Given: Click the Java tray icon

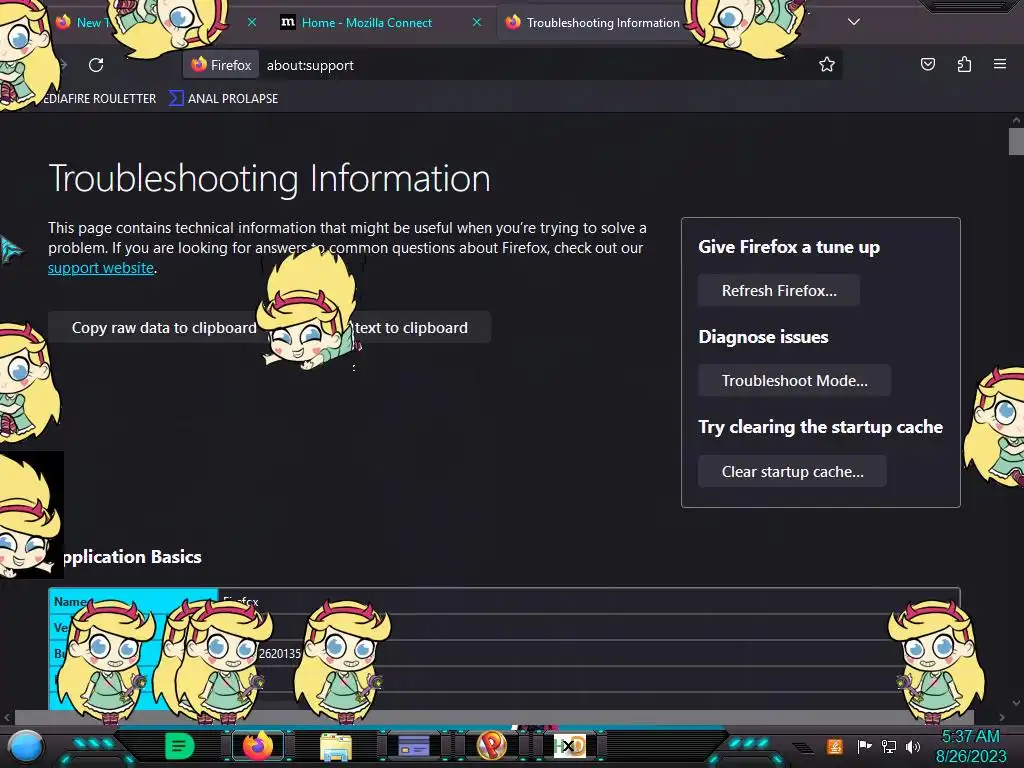Looking at the screenshot, I should click(x=834, y=746).
